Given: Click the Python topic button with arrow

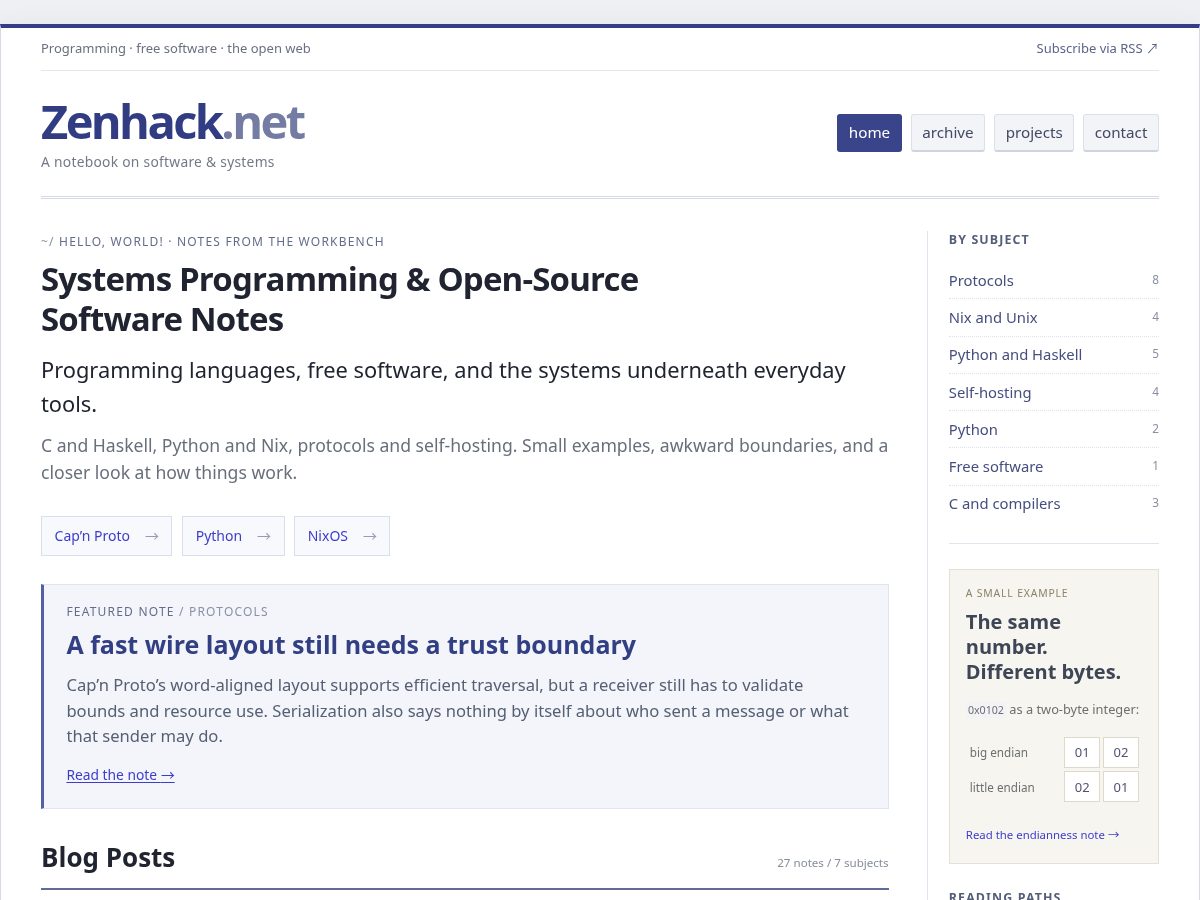Looking at the screenshot, I should point(233,536).
